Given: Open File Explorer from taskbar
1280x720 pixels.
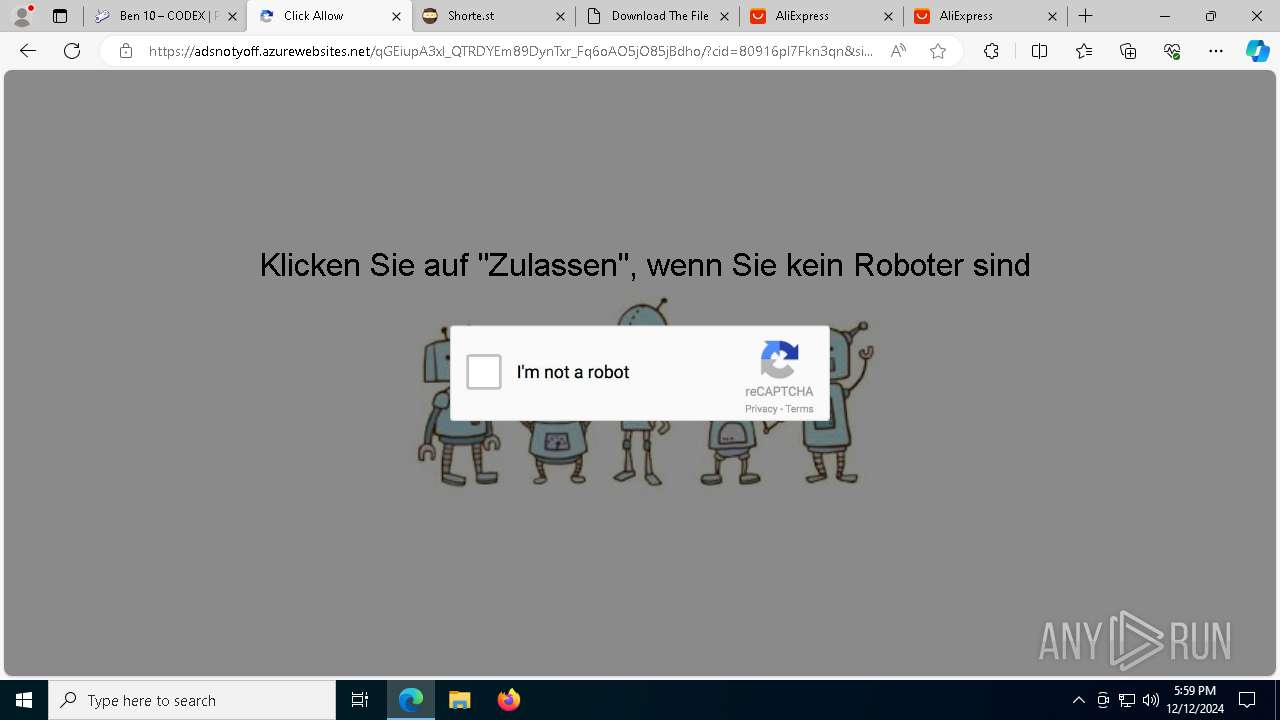Looking at the screenshot, I should [459, 700].
